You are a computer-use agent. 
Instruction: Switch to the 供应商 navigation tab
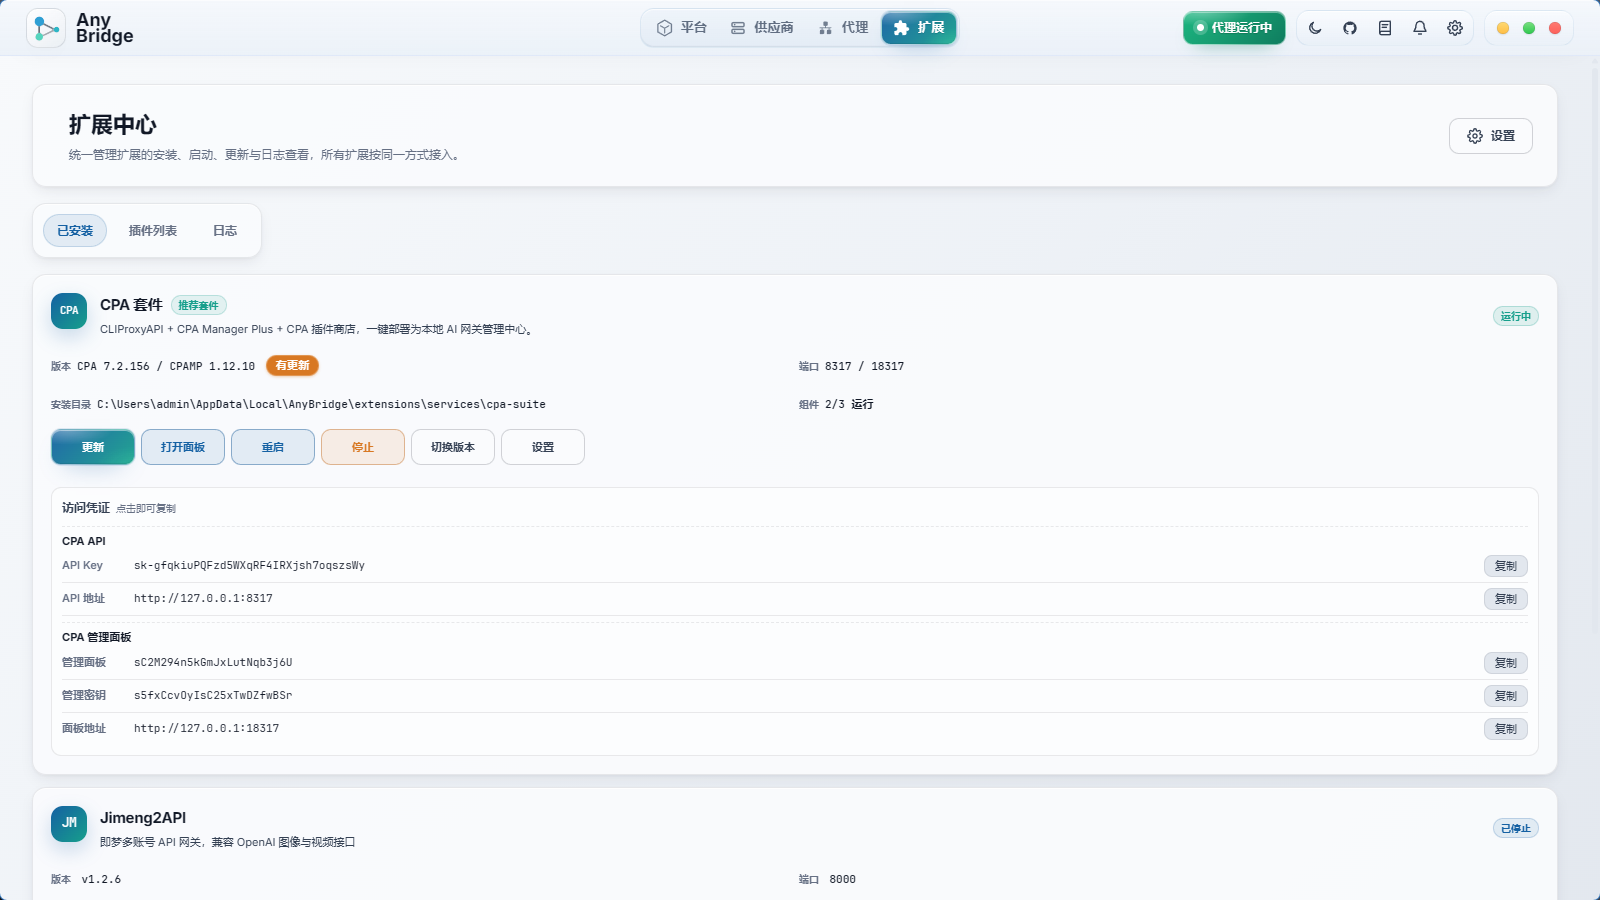[762, 28]
